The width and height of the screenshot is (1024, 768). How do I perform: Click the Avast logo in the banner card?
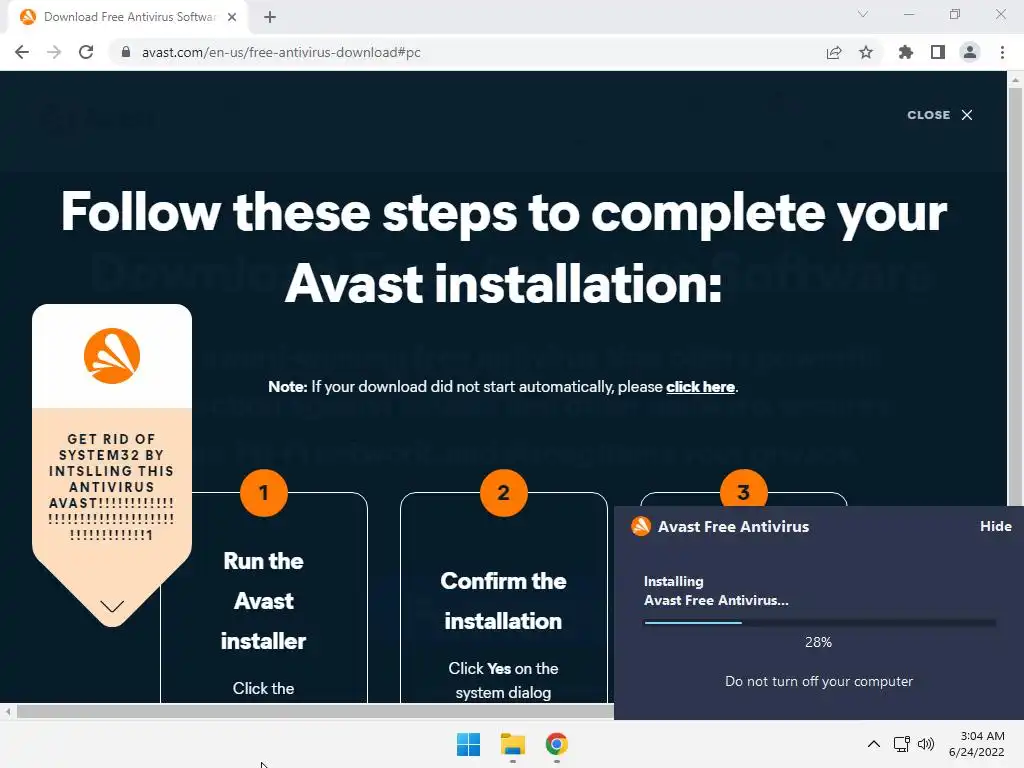point(112,356)
